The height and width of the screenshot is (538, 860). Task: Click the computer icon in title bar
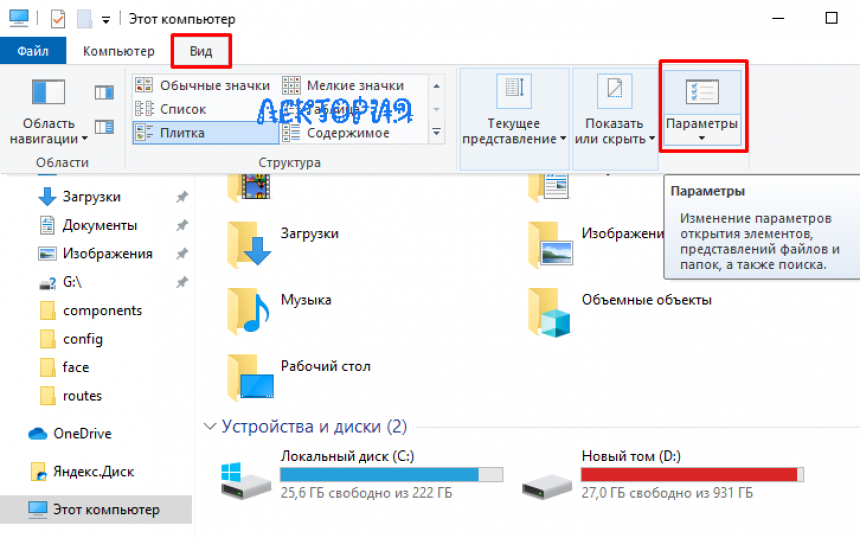18,18
